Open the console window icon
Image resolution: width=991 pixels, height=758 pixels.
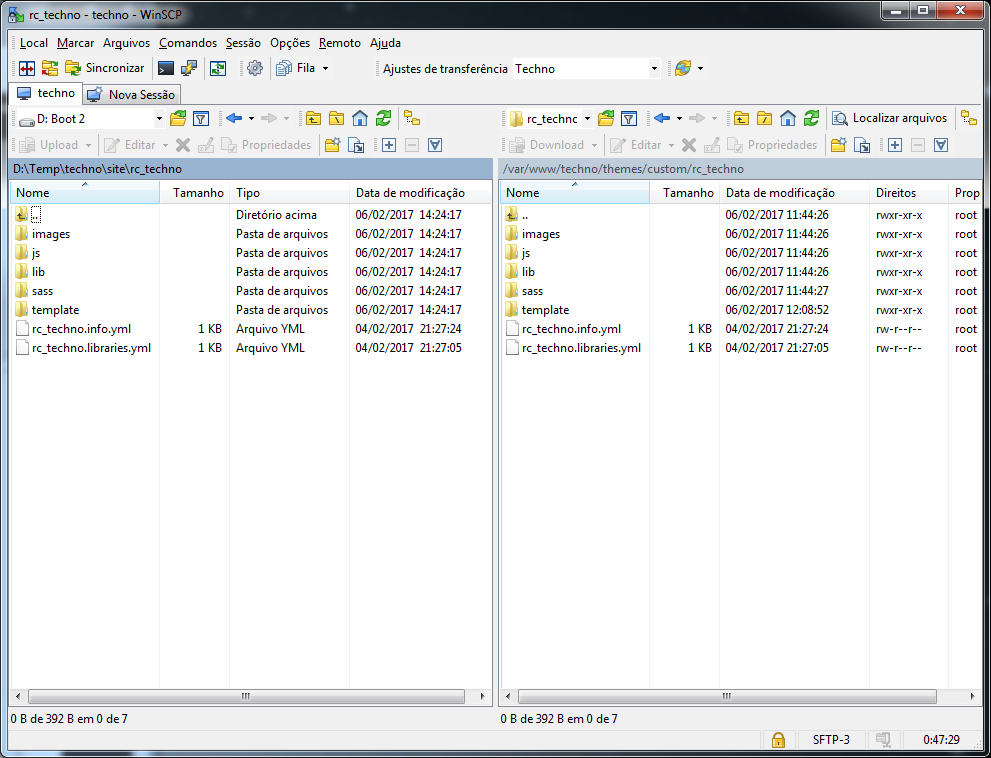pyautogui.click(x=164, y=68)
